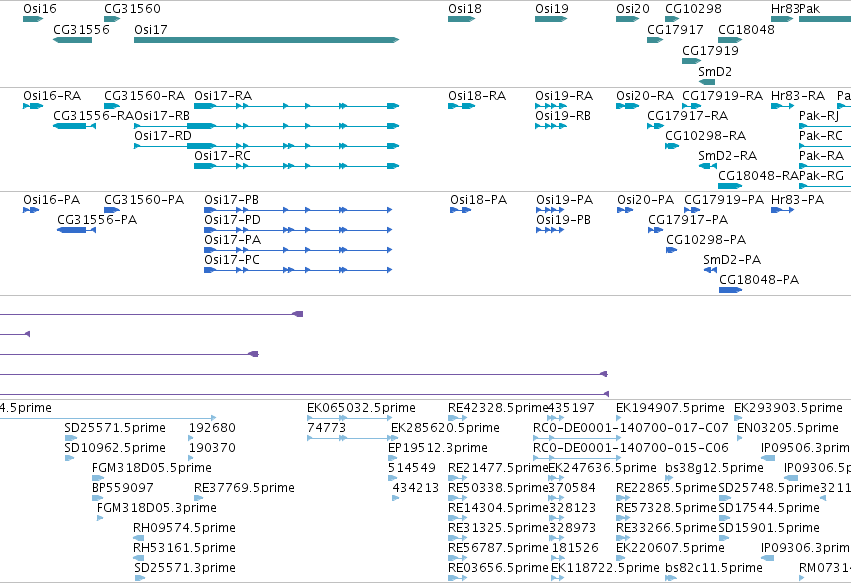The height and width of the screenshot is (583, 851).
Task: Select the SmD2 gene label
Action: point(715,72)
